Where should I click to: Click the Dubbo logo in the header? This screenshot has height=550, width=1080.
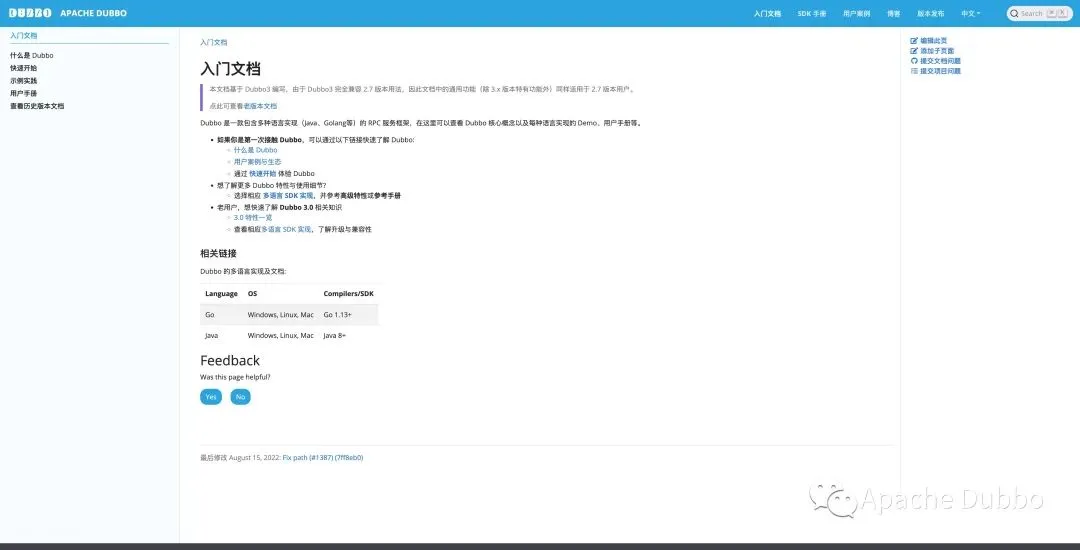point(30,13)
